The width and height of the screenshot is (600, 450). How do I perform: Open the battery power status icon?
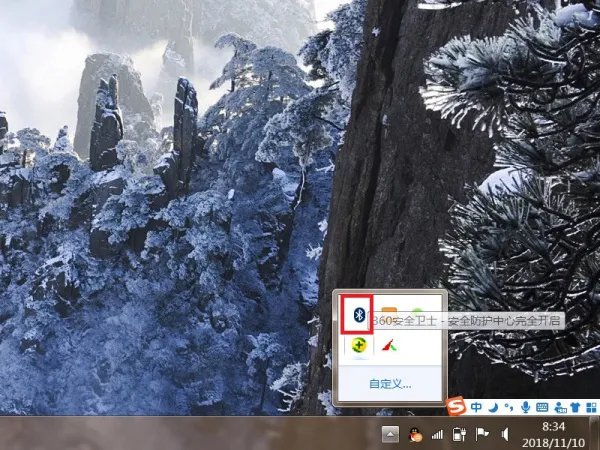(459, 434)
